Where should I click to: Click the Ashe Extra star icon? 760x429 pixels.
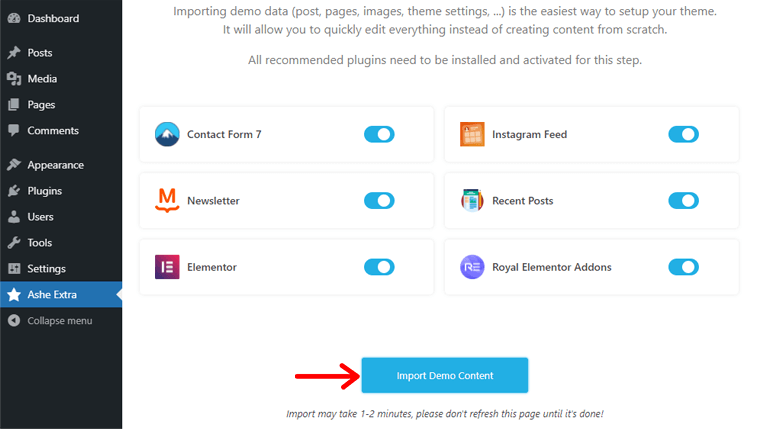[14, 295]
